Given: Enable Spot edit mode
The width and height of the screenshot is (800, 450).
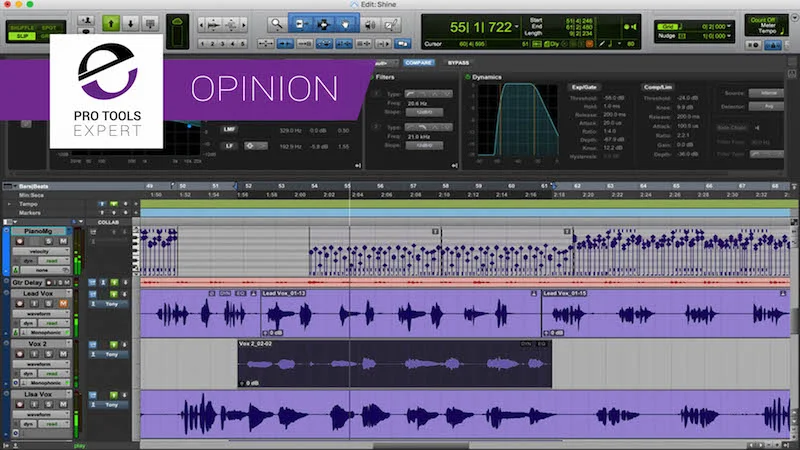Looking at the screenshot, I should click(x=49, y=28).
